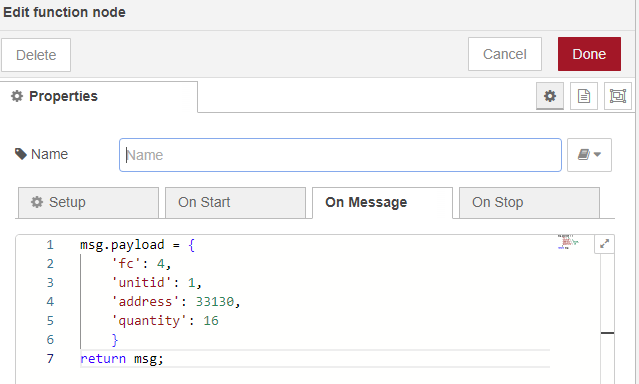Select the On Message tab

[x=382, y=203]
